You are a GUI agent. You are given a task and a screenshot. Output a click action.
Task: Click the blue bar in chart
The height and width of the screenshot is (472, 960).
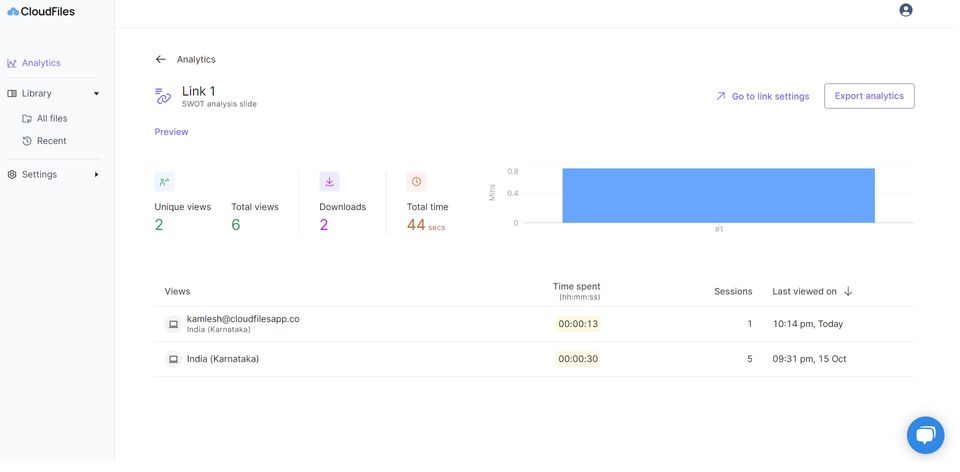pyautogui.click(x=718, y=195)
